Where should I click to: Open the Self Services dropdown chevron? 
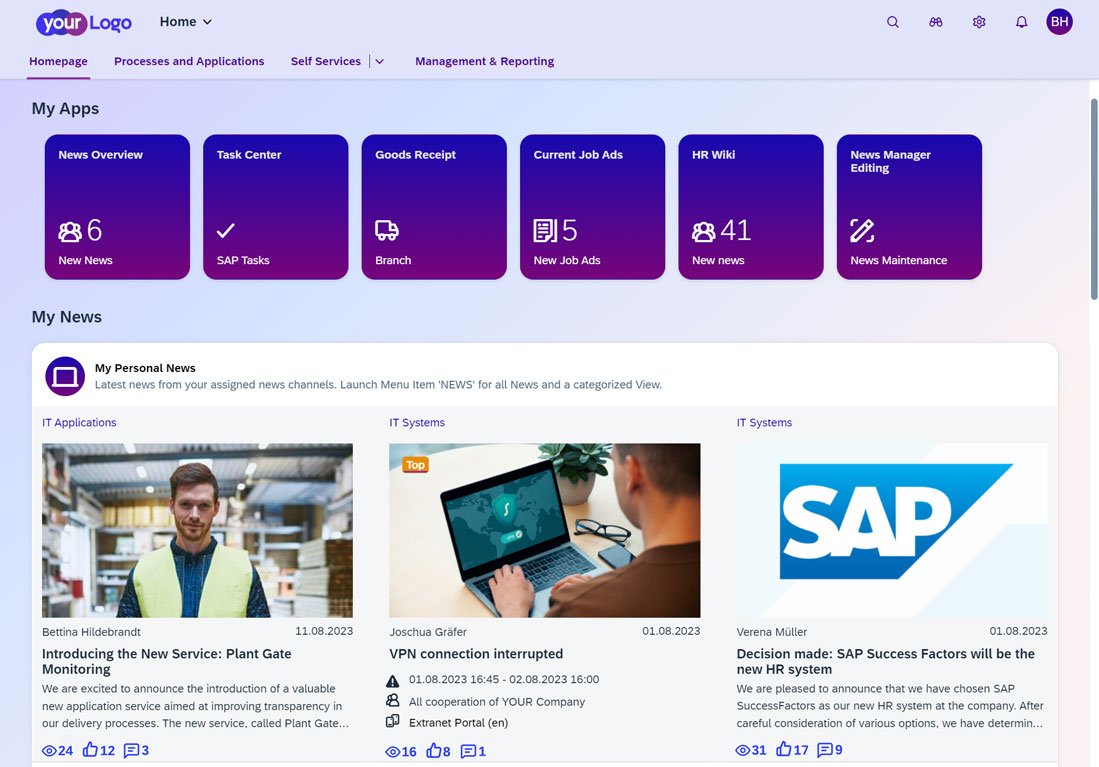coord(379,61)
